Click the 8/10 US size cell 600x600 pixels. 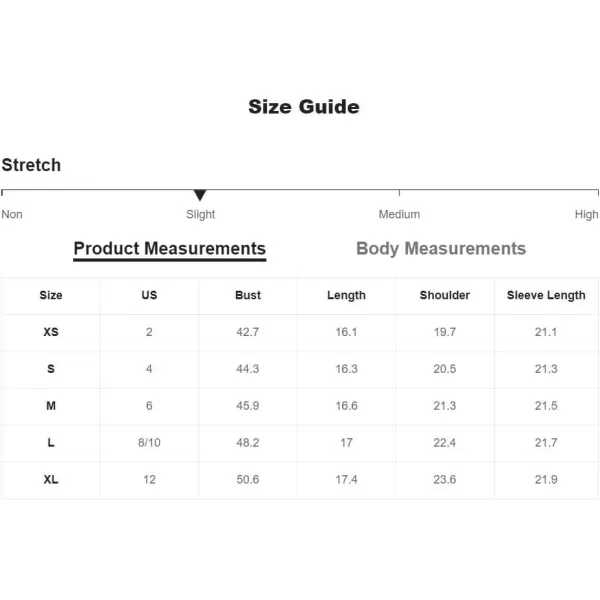click(x=149, y=443)
